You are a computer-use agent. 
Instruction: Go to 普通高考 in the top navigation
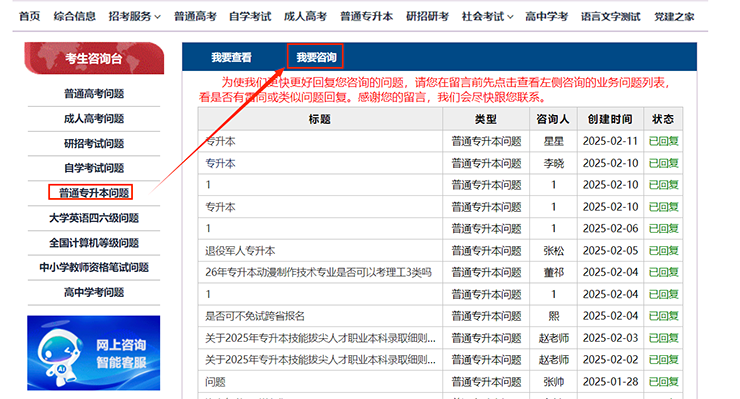point(195,17)
